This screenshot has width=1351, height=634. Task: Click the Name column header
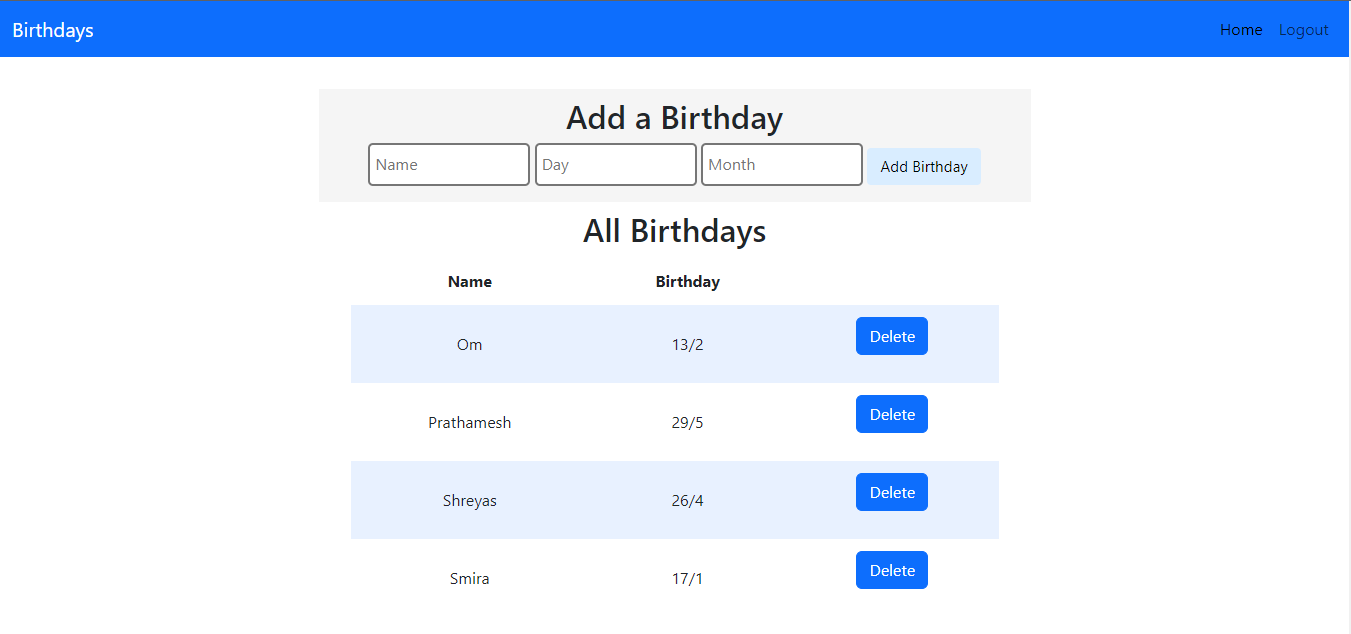point(470,282)
